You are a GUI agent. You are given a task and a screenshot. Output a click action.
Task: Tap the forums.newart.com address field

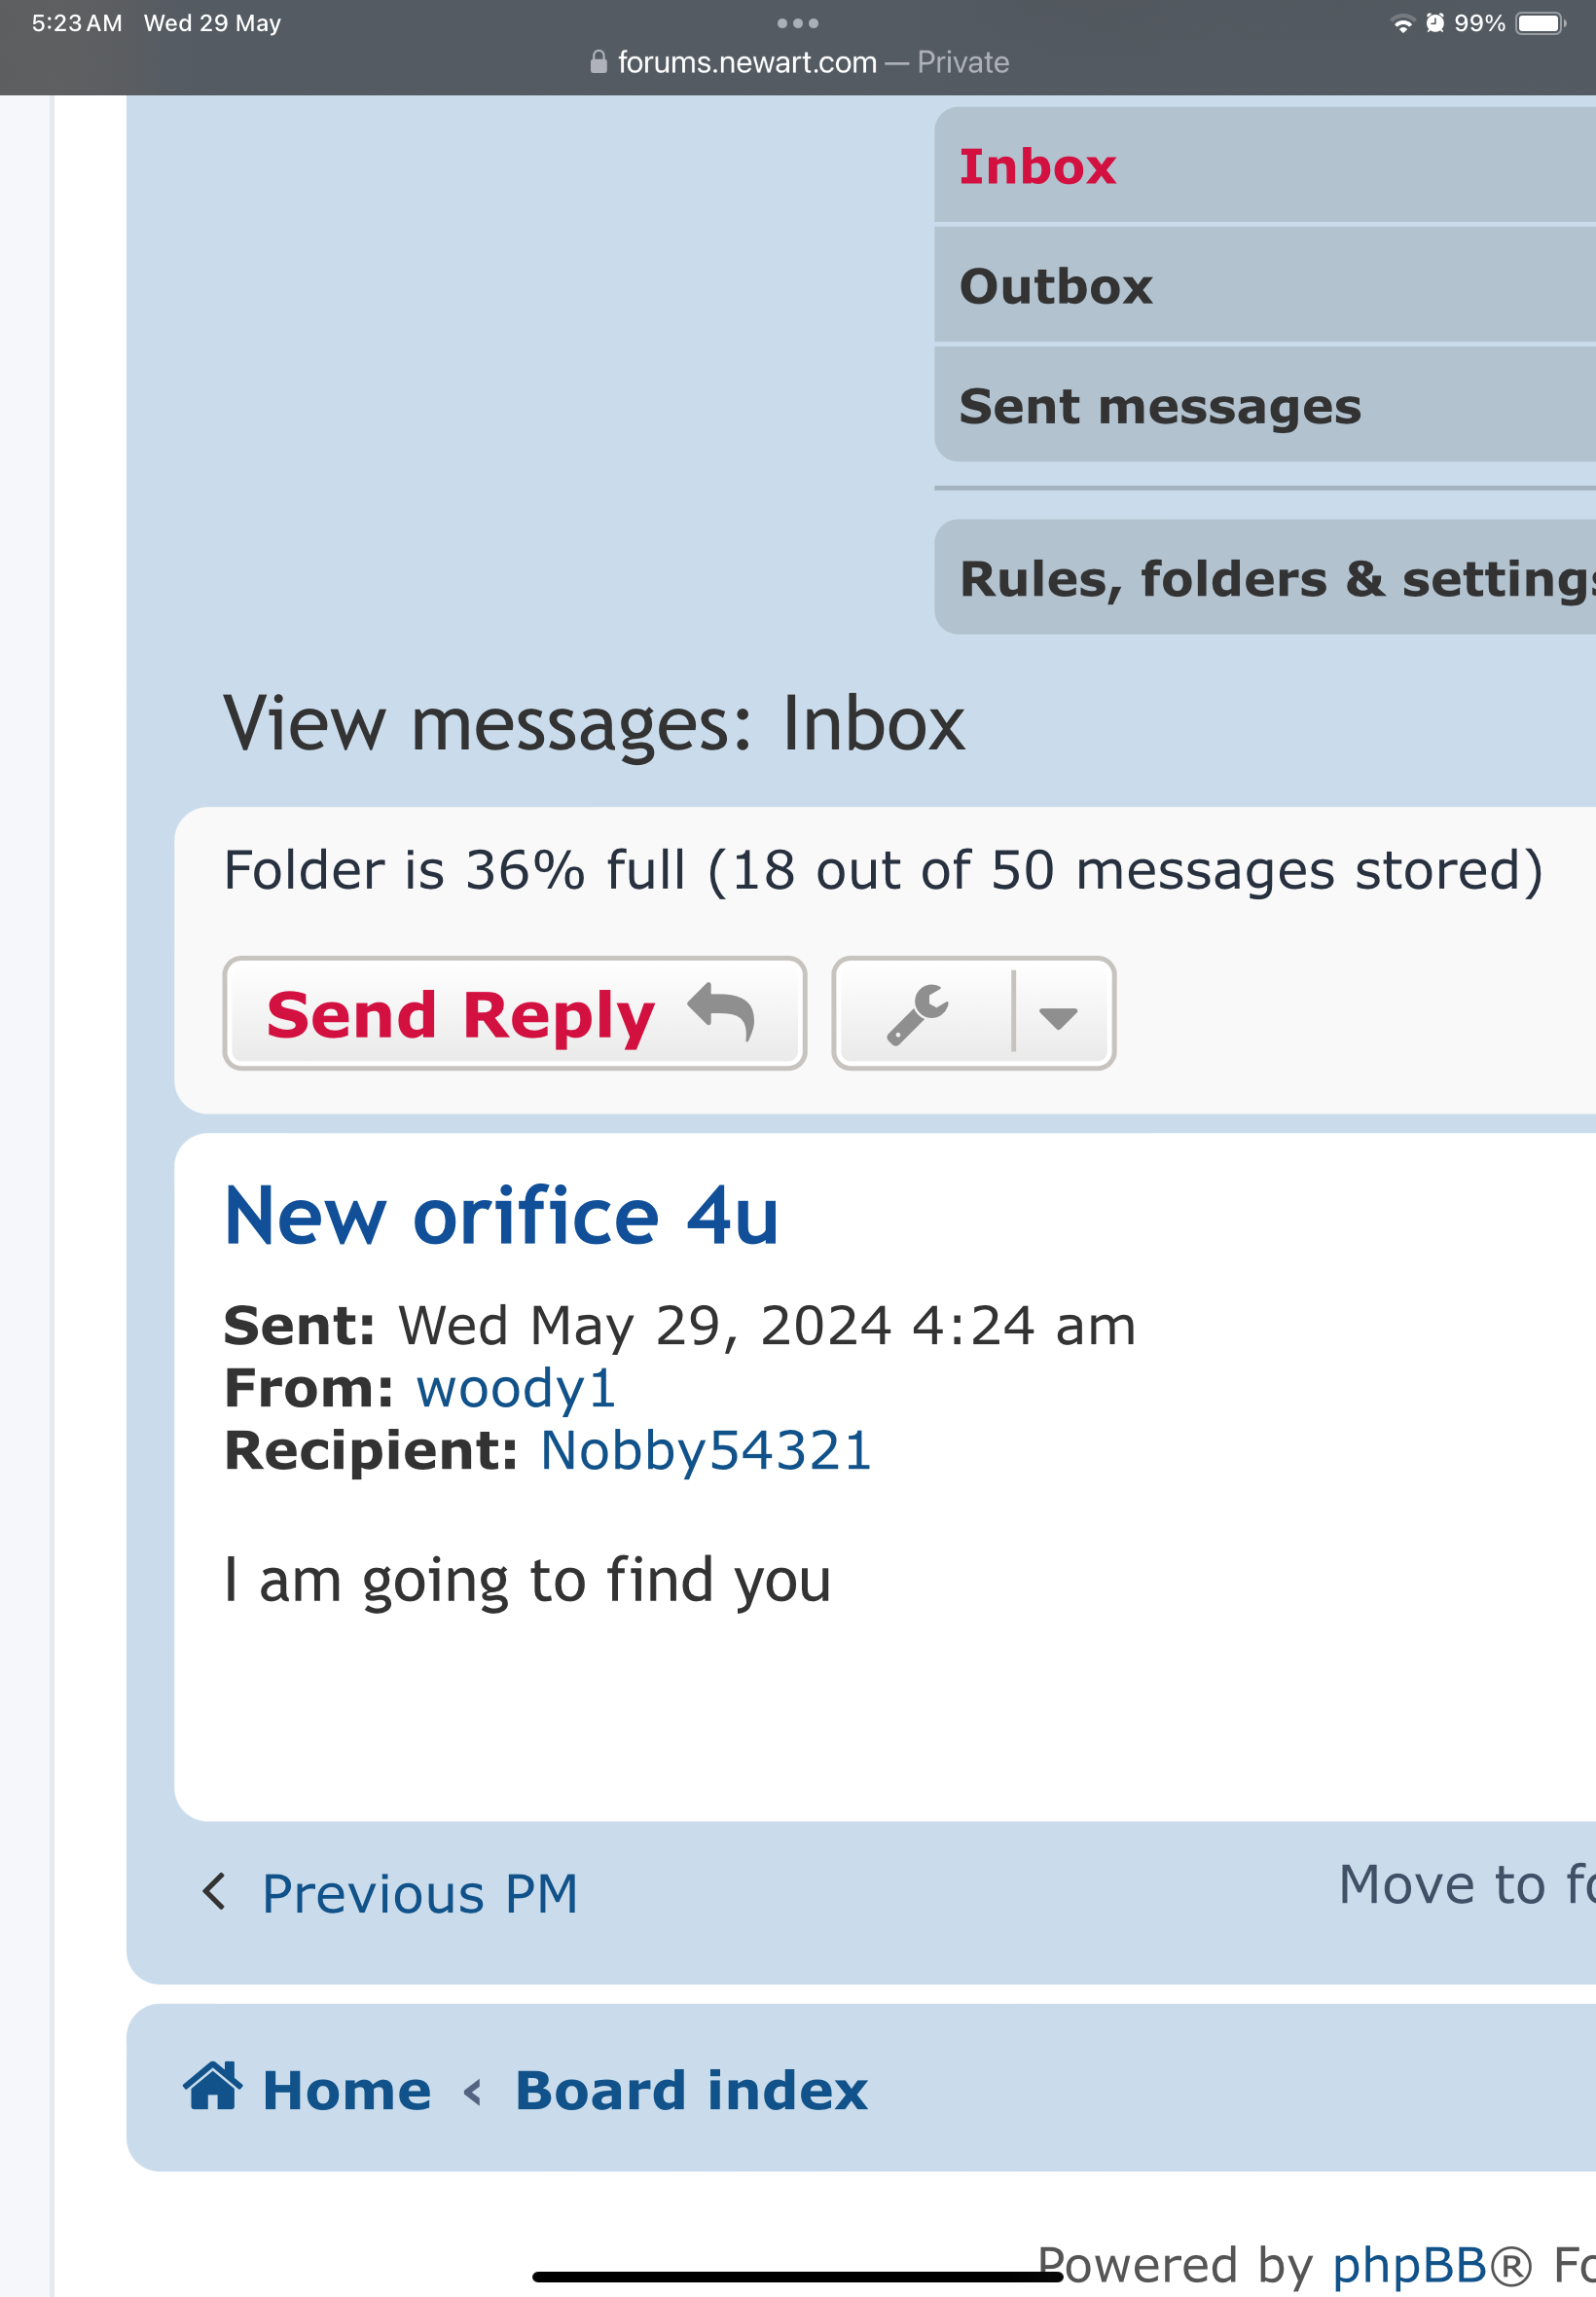[x=798, y=62]
